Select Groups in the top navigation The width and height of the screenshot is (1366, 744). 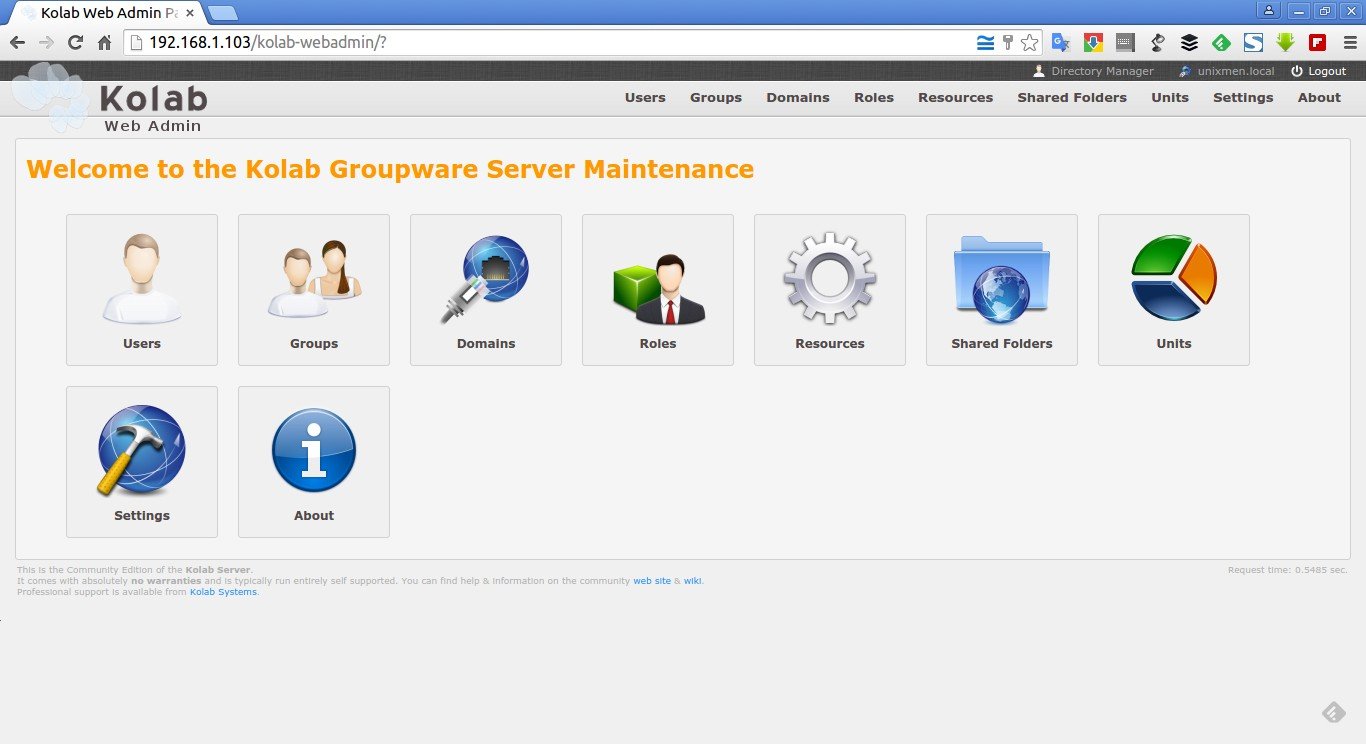(x=716, y=97)
